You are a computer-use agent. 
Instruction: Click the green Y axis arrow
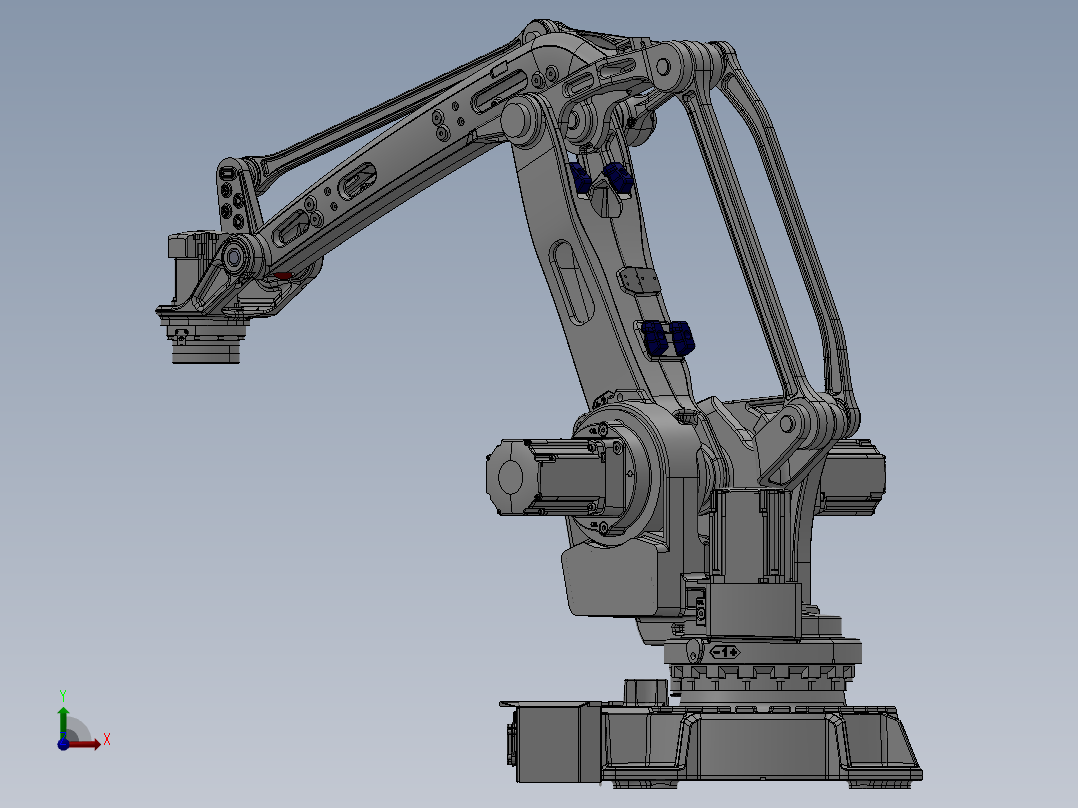point(63,712)
